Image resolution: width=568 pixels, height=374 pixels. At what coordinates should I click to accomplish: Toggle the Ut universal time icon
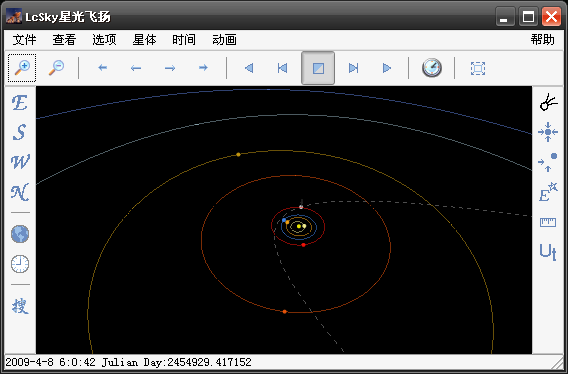(x=548, y=252)
